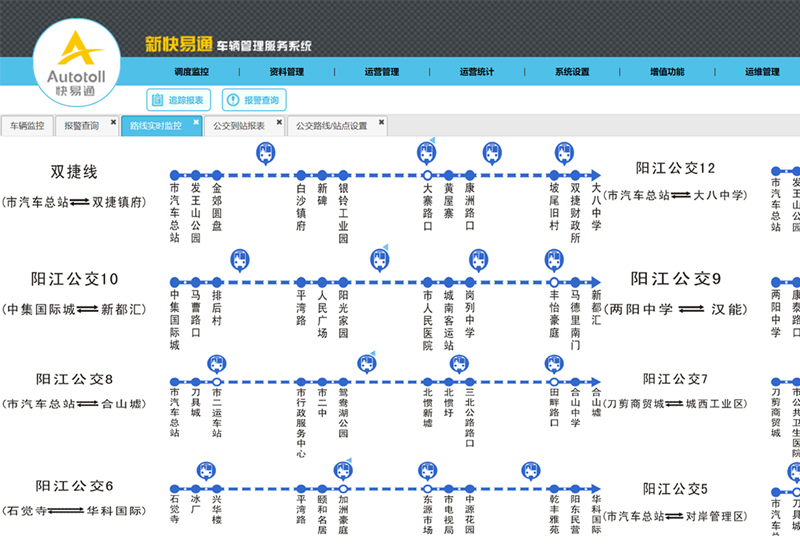Click the 追踪报表 button
The width and height of the screenshot is (800, 560).
point(179,99)
